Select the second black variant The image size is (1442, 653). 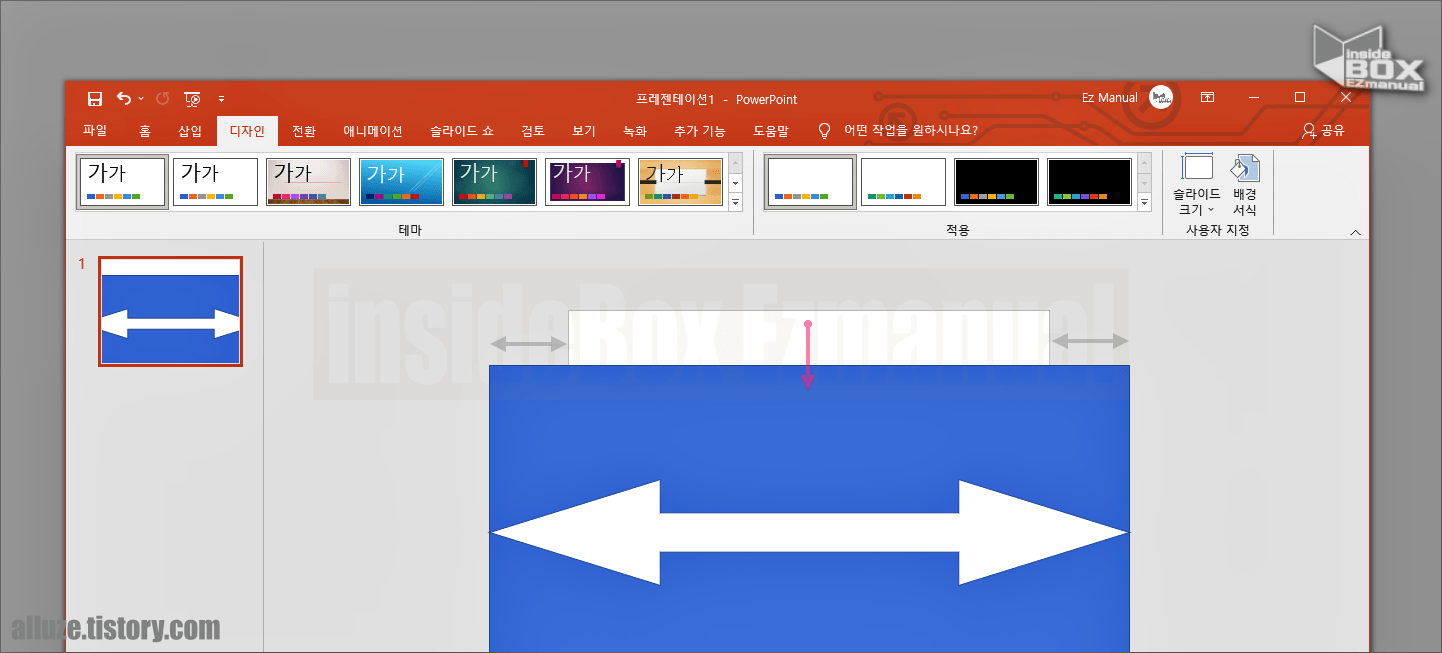[x=1089, y=182]
